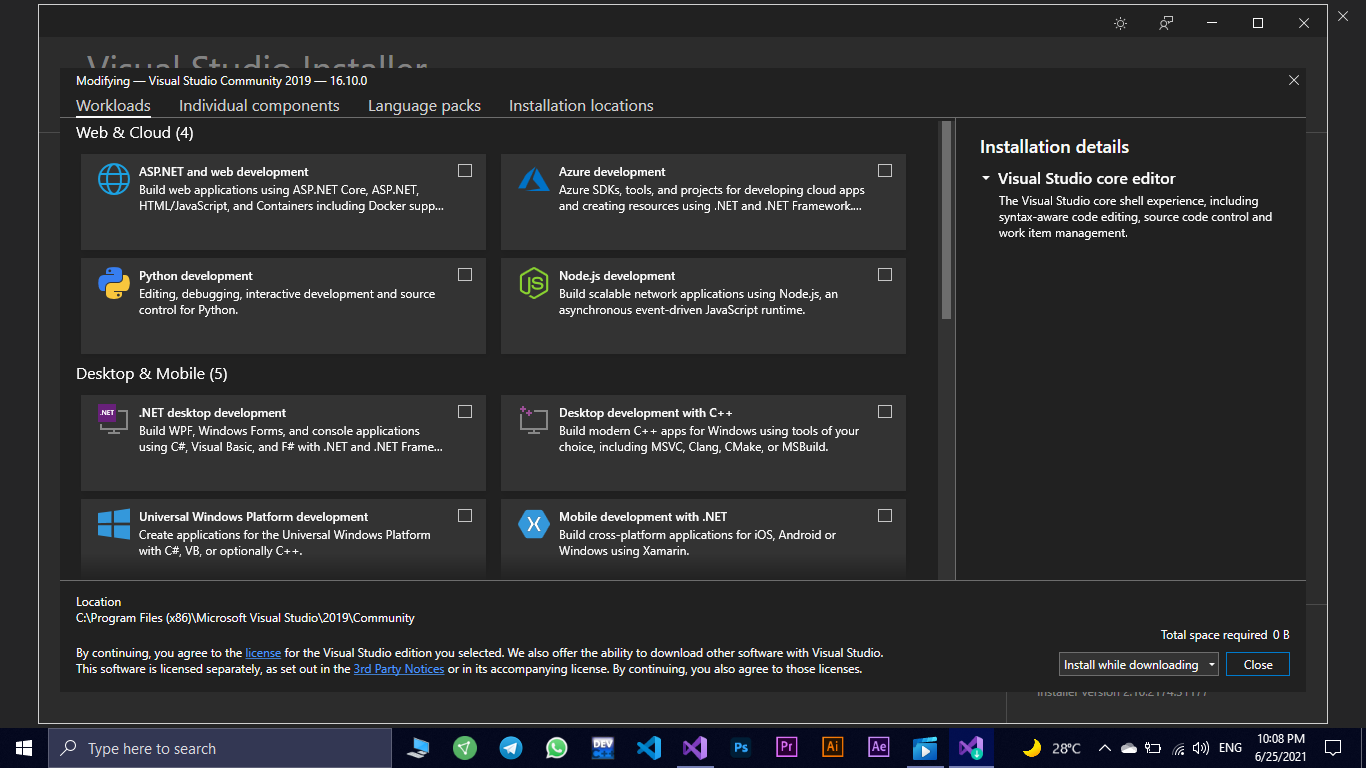This screenshot has height=768, width=1366.
Task: Open After Effects from the taskbar
Action: (879, 748)
